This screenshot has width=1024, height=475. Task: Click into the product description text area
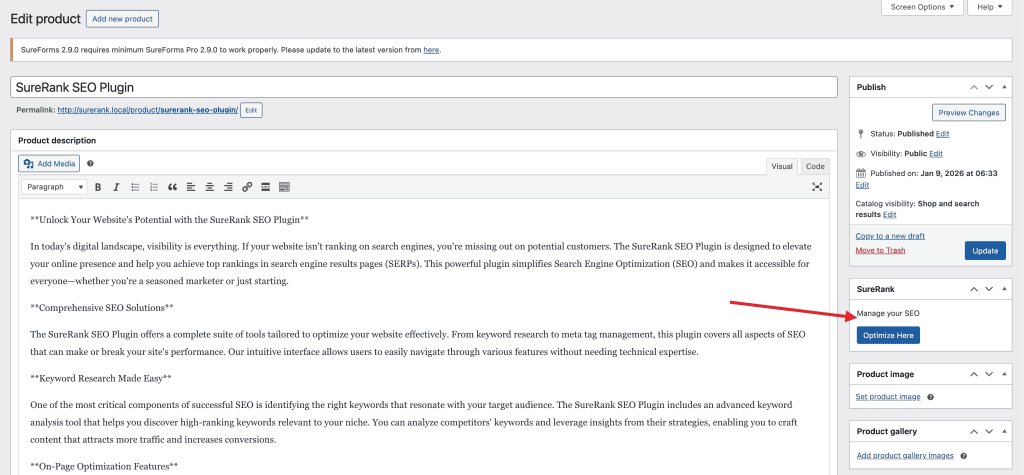click(424, 336)
